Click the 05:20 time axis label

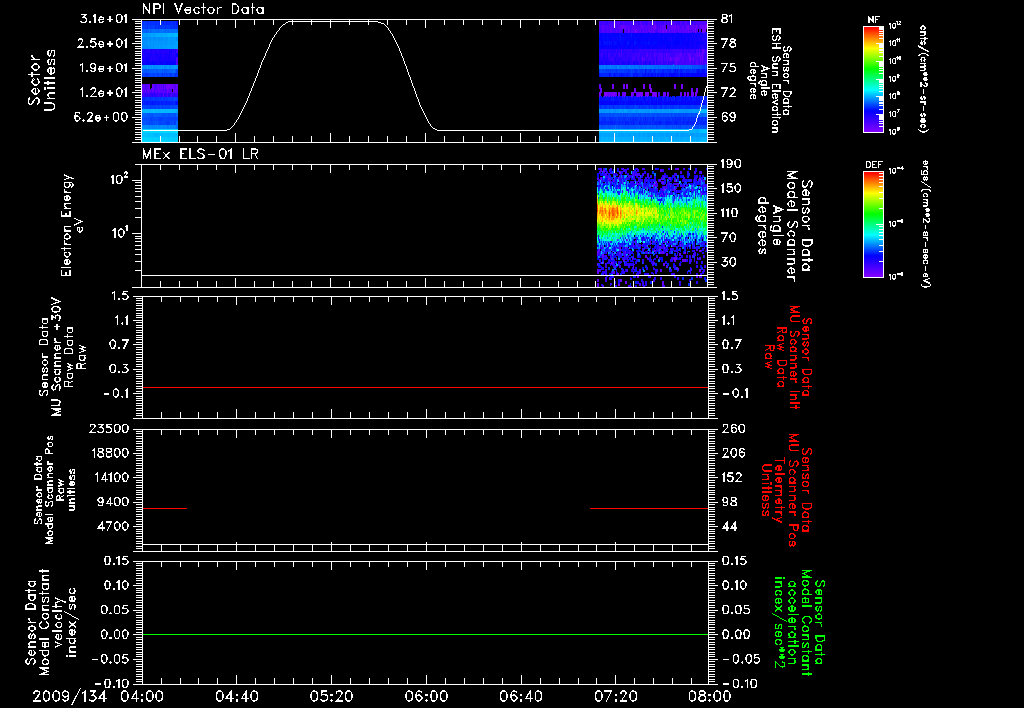(x=331, y=696)
